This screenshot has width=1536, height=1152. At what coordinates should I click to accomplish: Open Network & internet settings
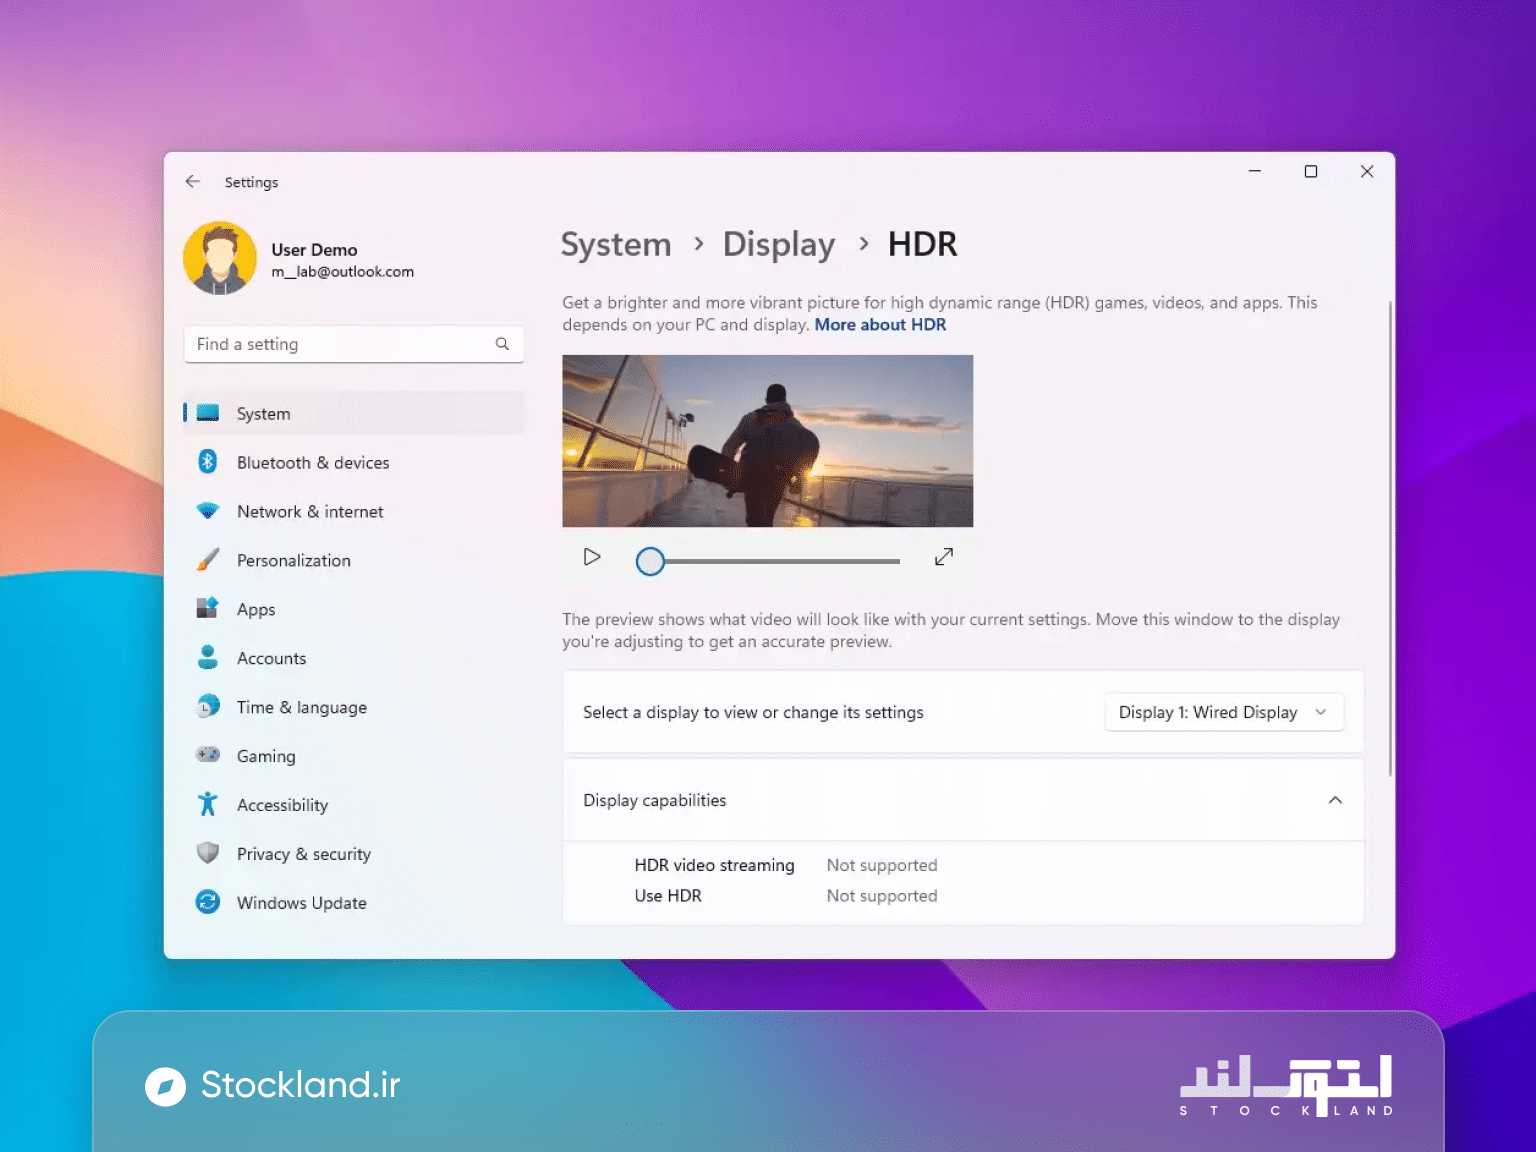[x=354, y=511]
